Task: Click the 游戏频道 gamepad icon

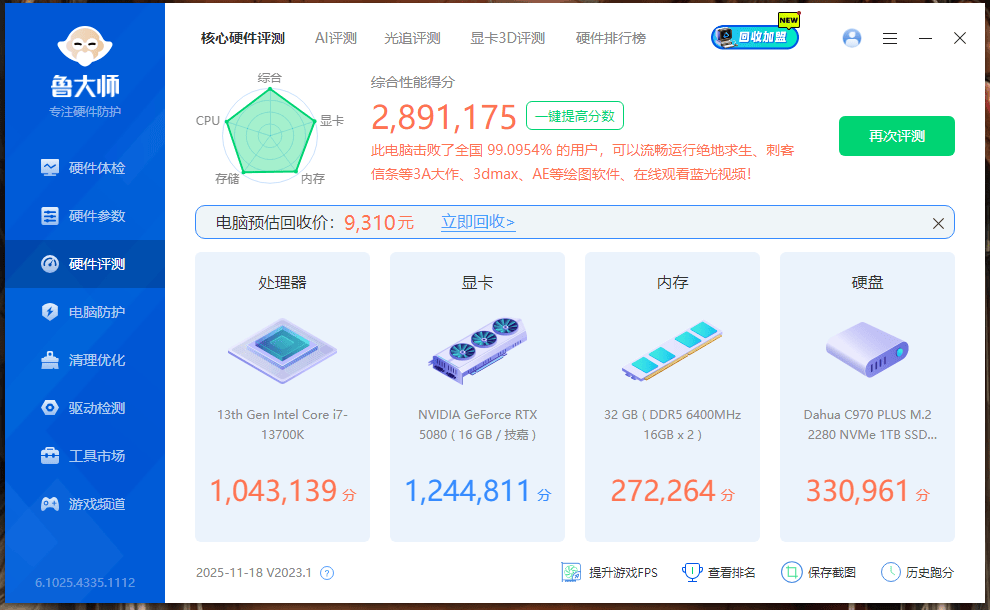Action: tap(50, 504)
